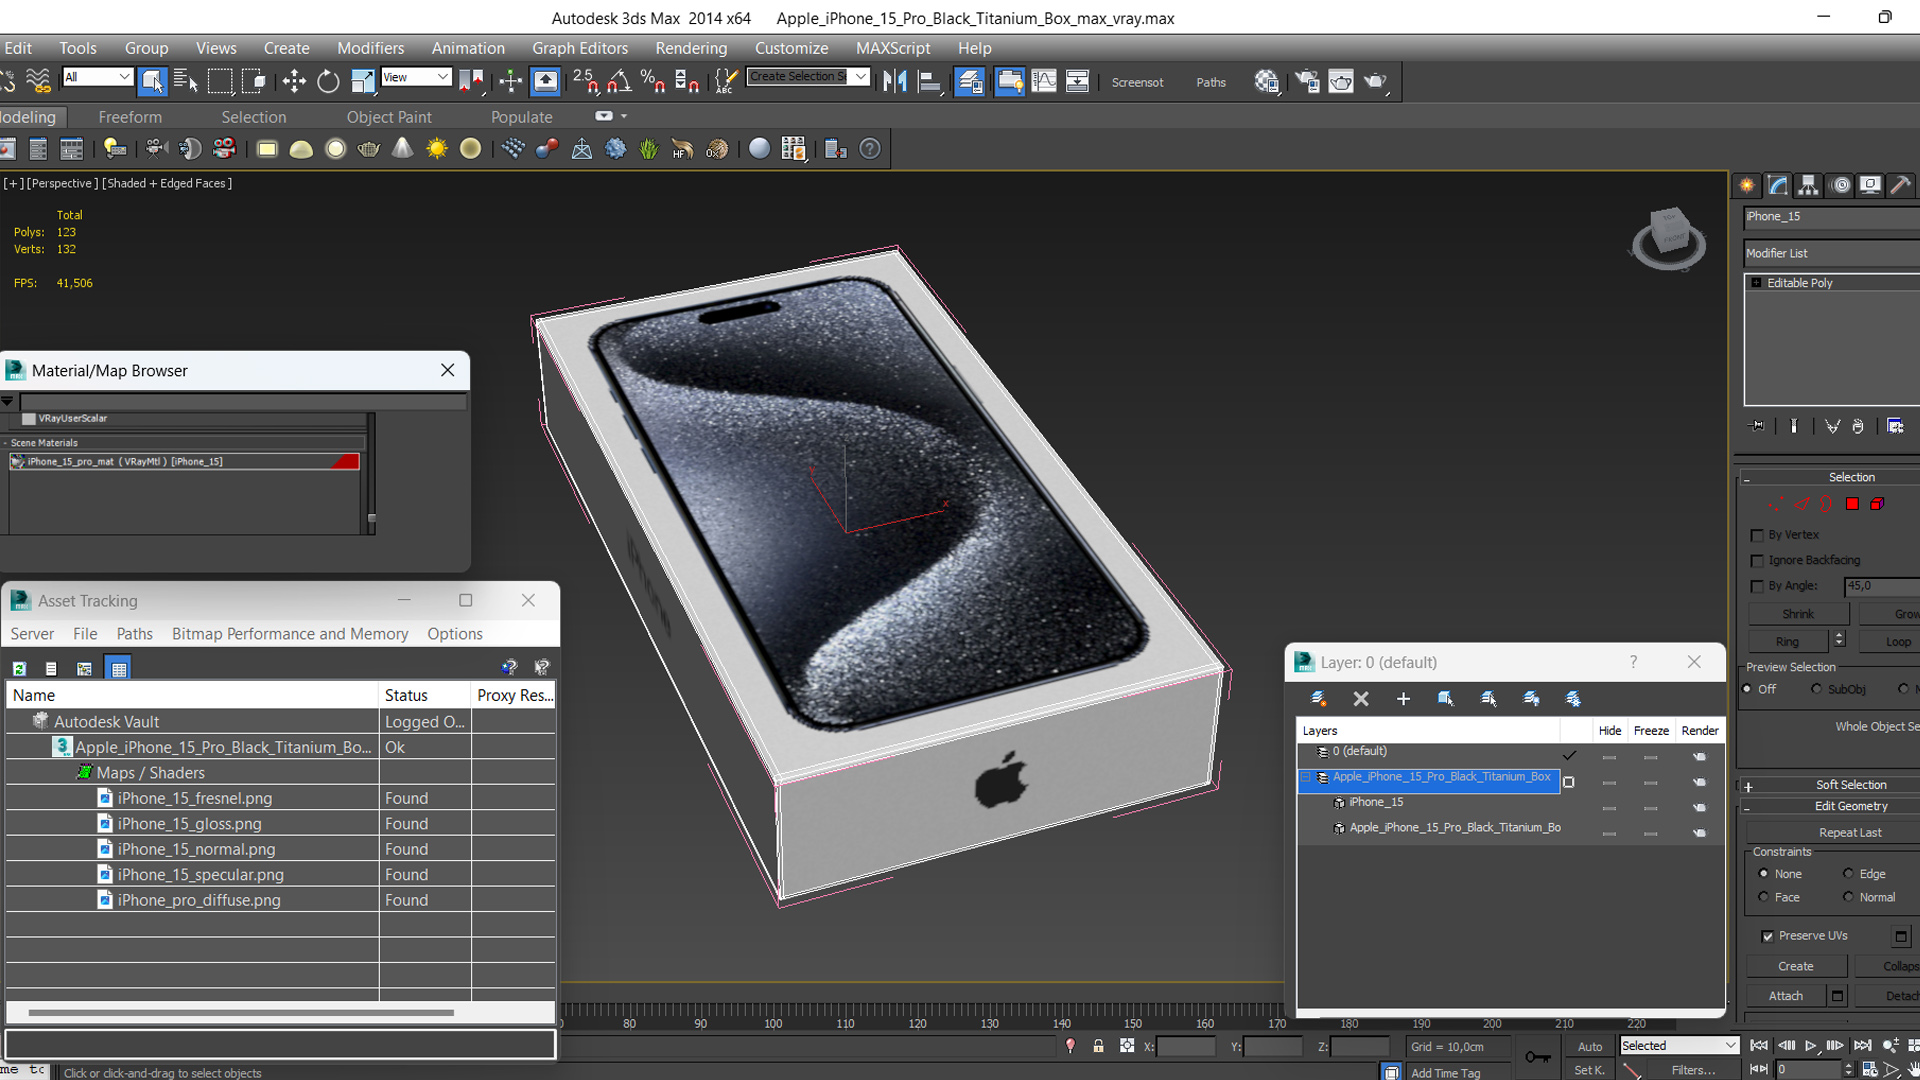Viewport: 1920px width, 1080px height.
Task: Toggle Percent Snap tool
Action: 653,81
